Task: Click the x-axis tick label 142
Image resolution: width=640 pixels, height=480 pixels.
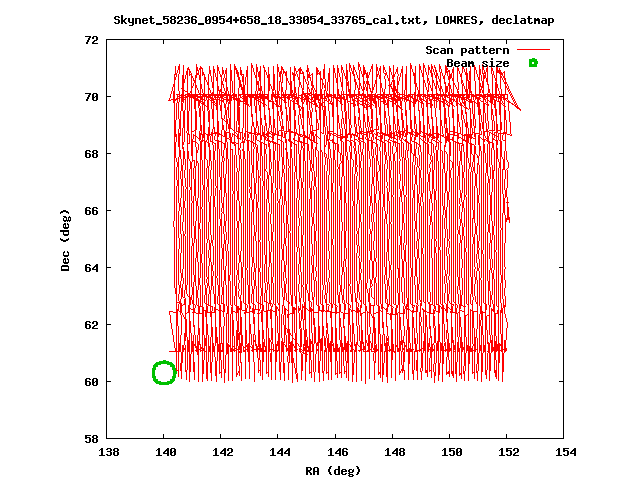Action: [223, 452]
